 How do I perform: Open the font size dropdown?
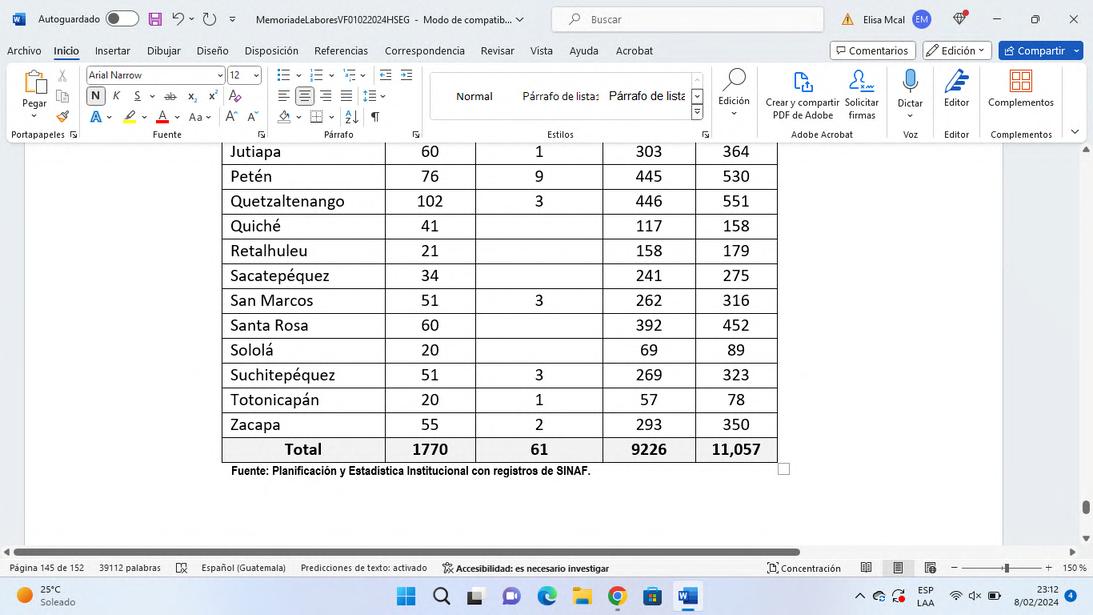click(x=257, y=75)
